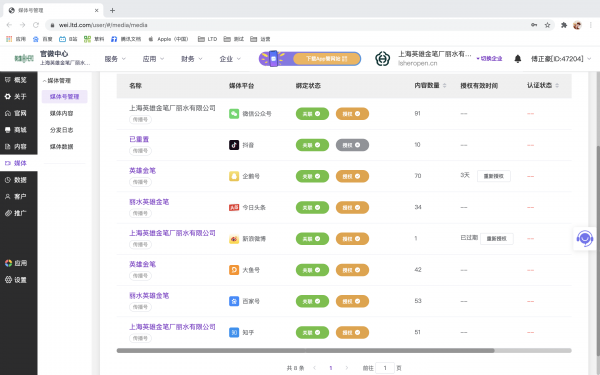Viewport: 600px width, 375px height.
Task: Open the 已重置 account name link
Action: pyautogui.click(x=139, y=139)
